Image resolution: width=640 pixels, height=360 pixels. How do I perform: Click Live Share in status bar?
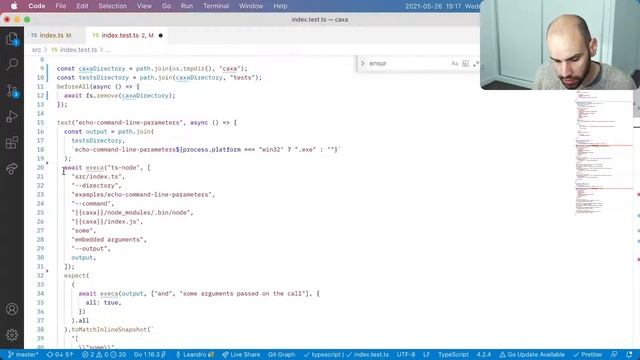point(241,354)
